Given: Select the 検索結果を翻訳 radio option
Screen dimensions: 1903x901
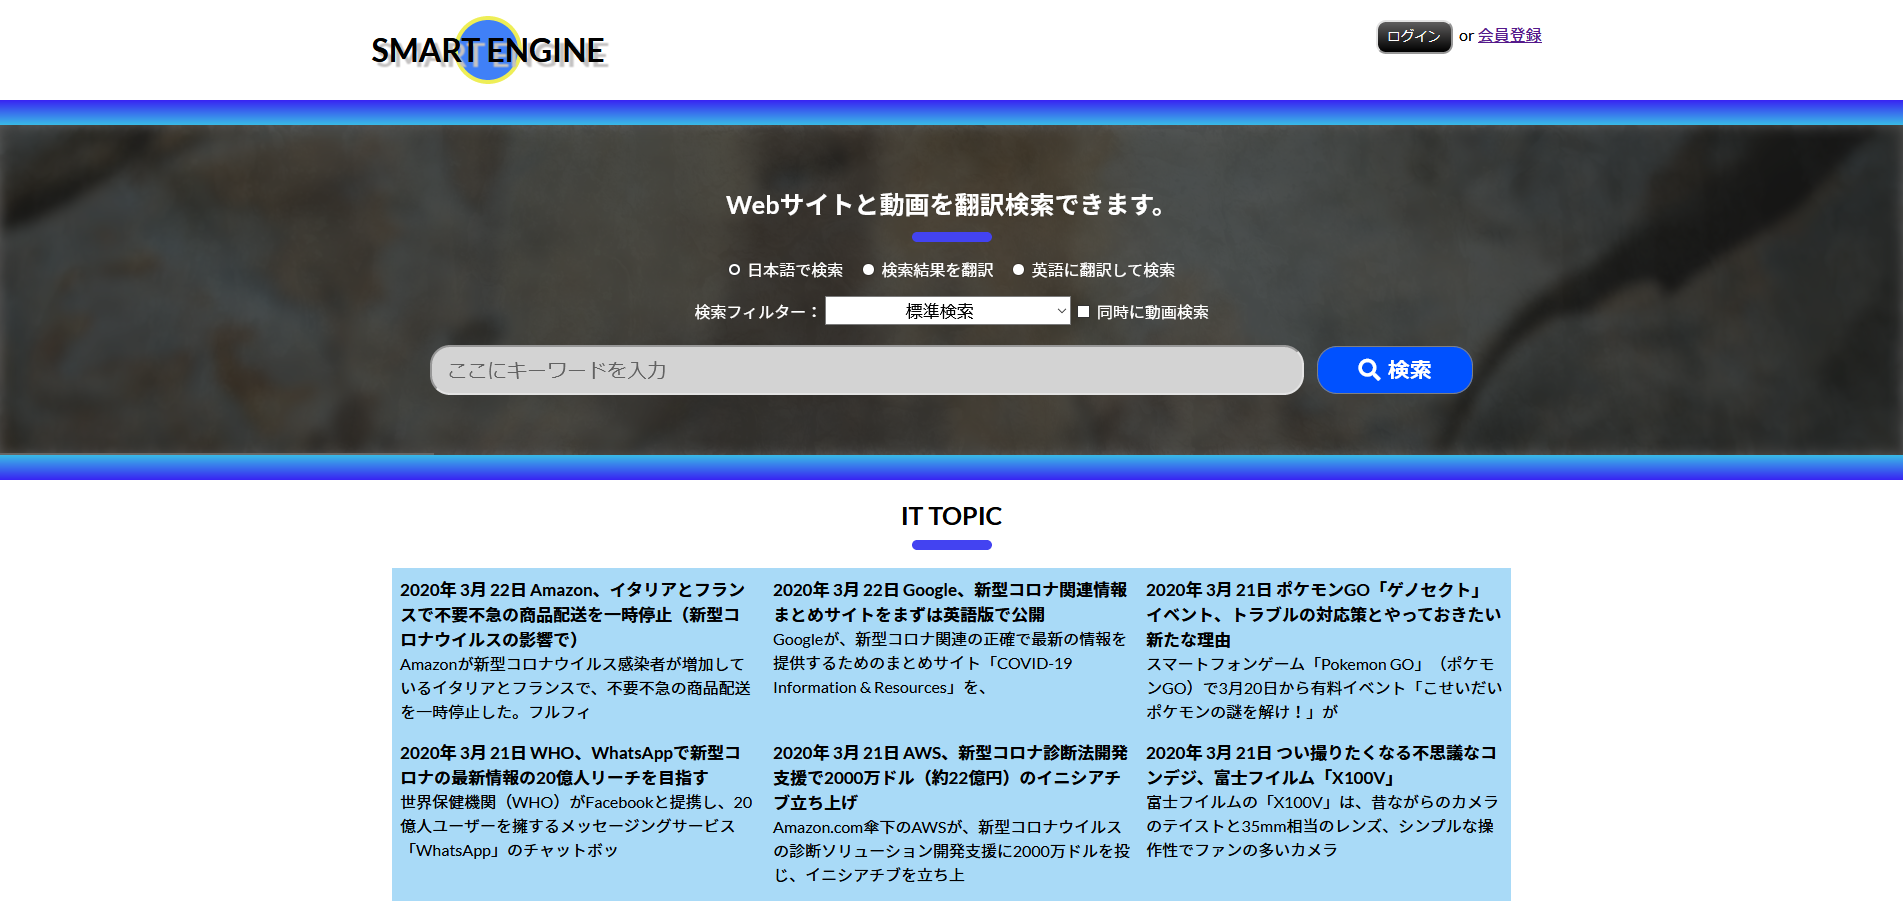Looking at the screenshot, I should pos(868,270).
